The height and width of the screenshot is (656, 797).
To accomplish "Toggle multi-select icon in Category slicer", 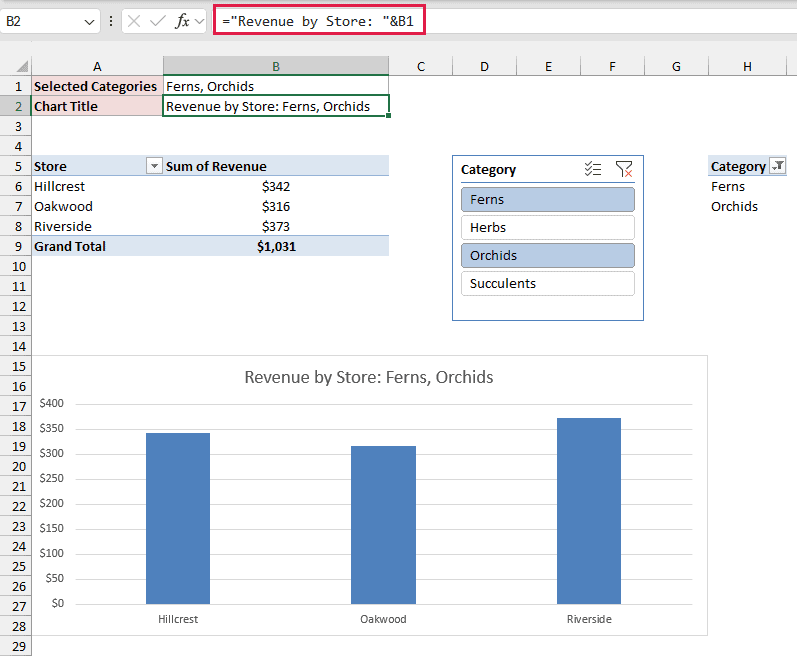I will coord(593,169).
